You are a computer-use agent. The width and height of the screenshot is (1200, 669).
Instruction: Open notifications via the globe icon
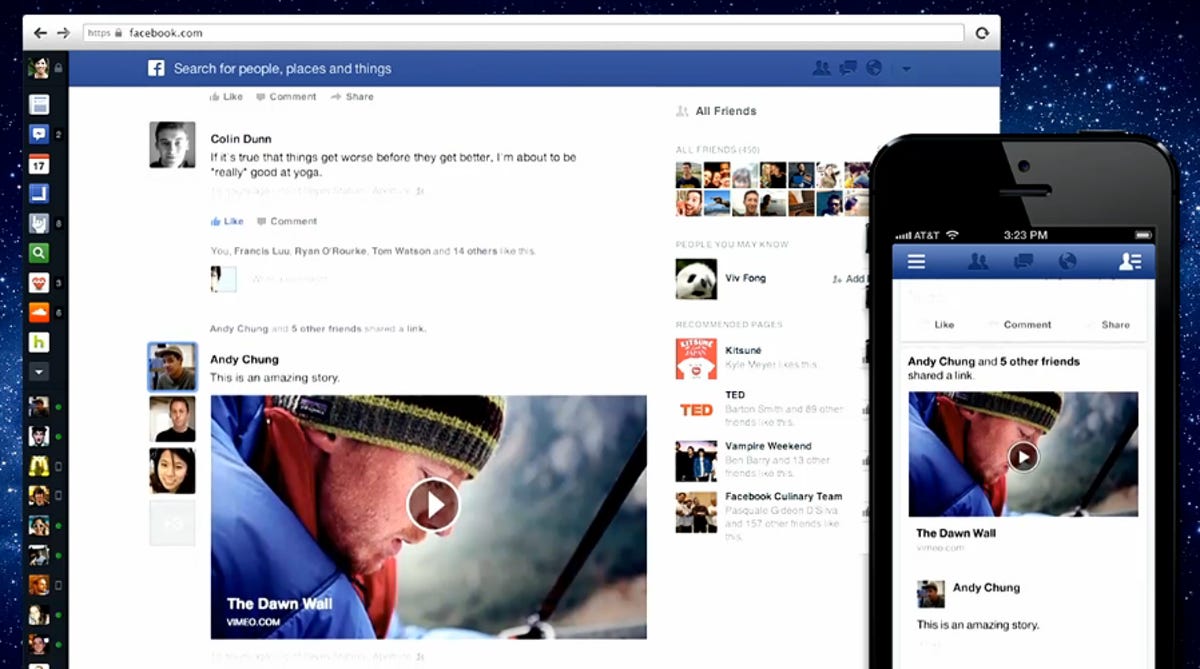pyautogui.click(x=872, y=68)
